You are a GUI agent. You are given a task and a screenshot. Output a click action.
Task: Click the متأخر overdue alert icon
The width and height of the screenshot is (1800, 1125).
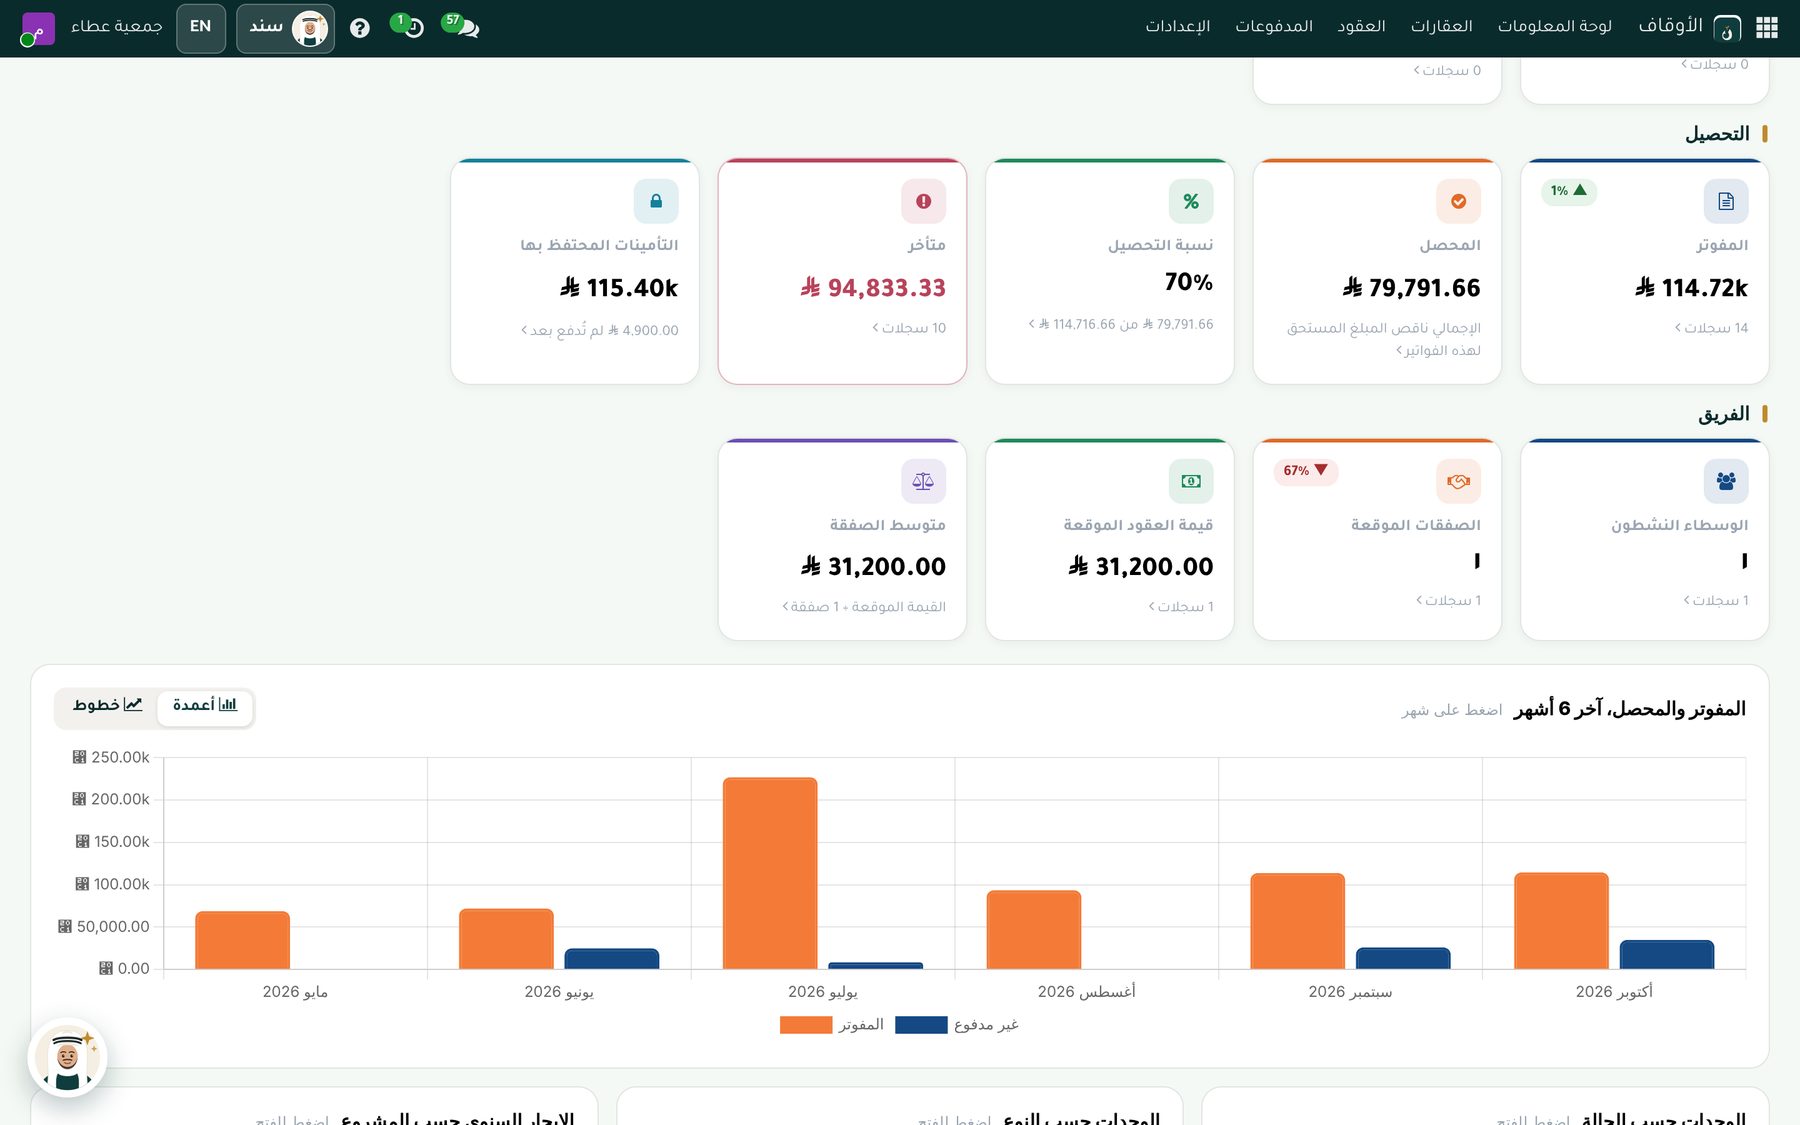(923, 201)
